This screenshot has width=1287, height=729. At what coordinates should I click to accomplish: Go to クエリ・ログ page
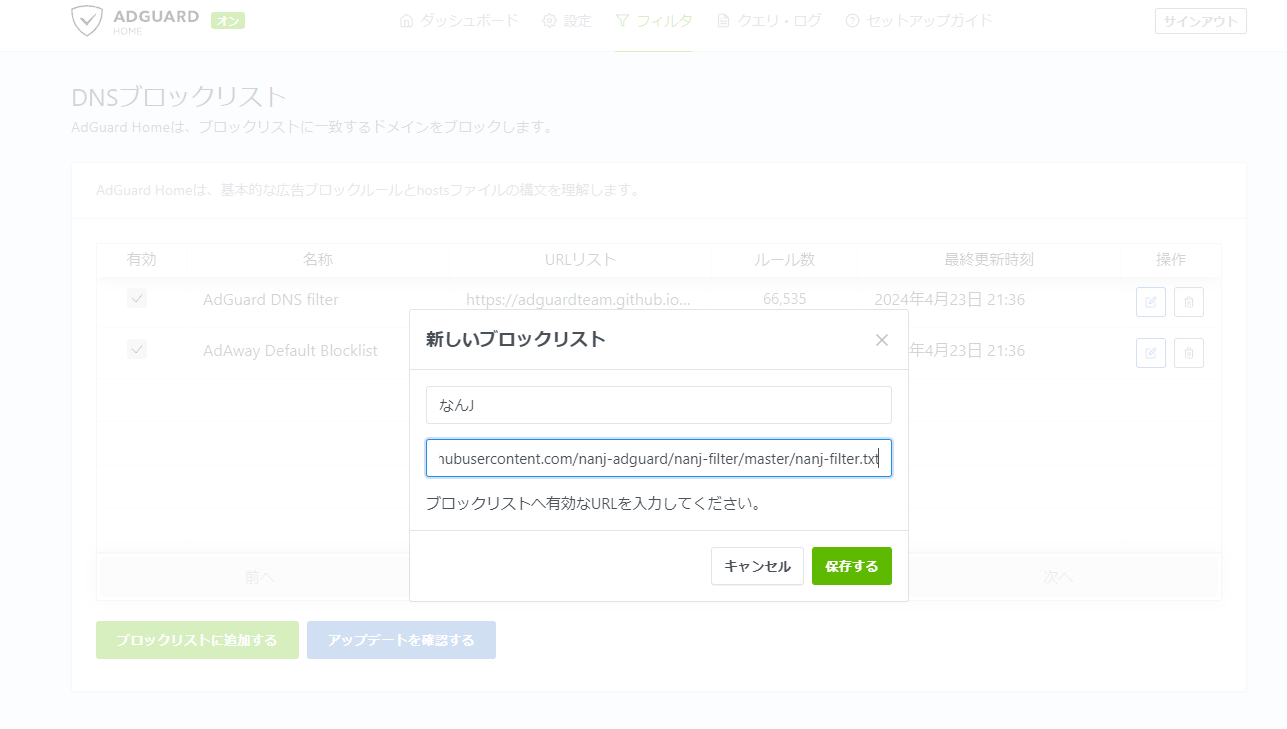768,21
